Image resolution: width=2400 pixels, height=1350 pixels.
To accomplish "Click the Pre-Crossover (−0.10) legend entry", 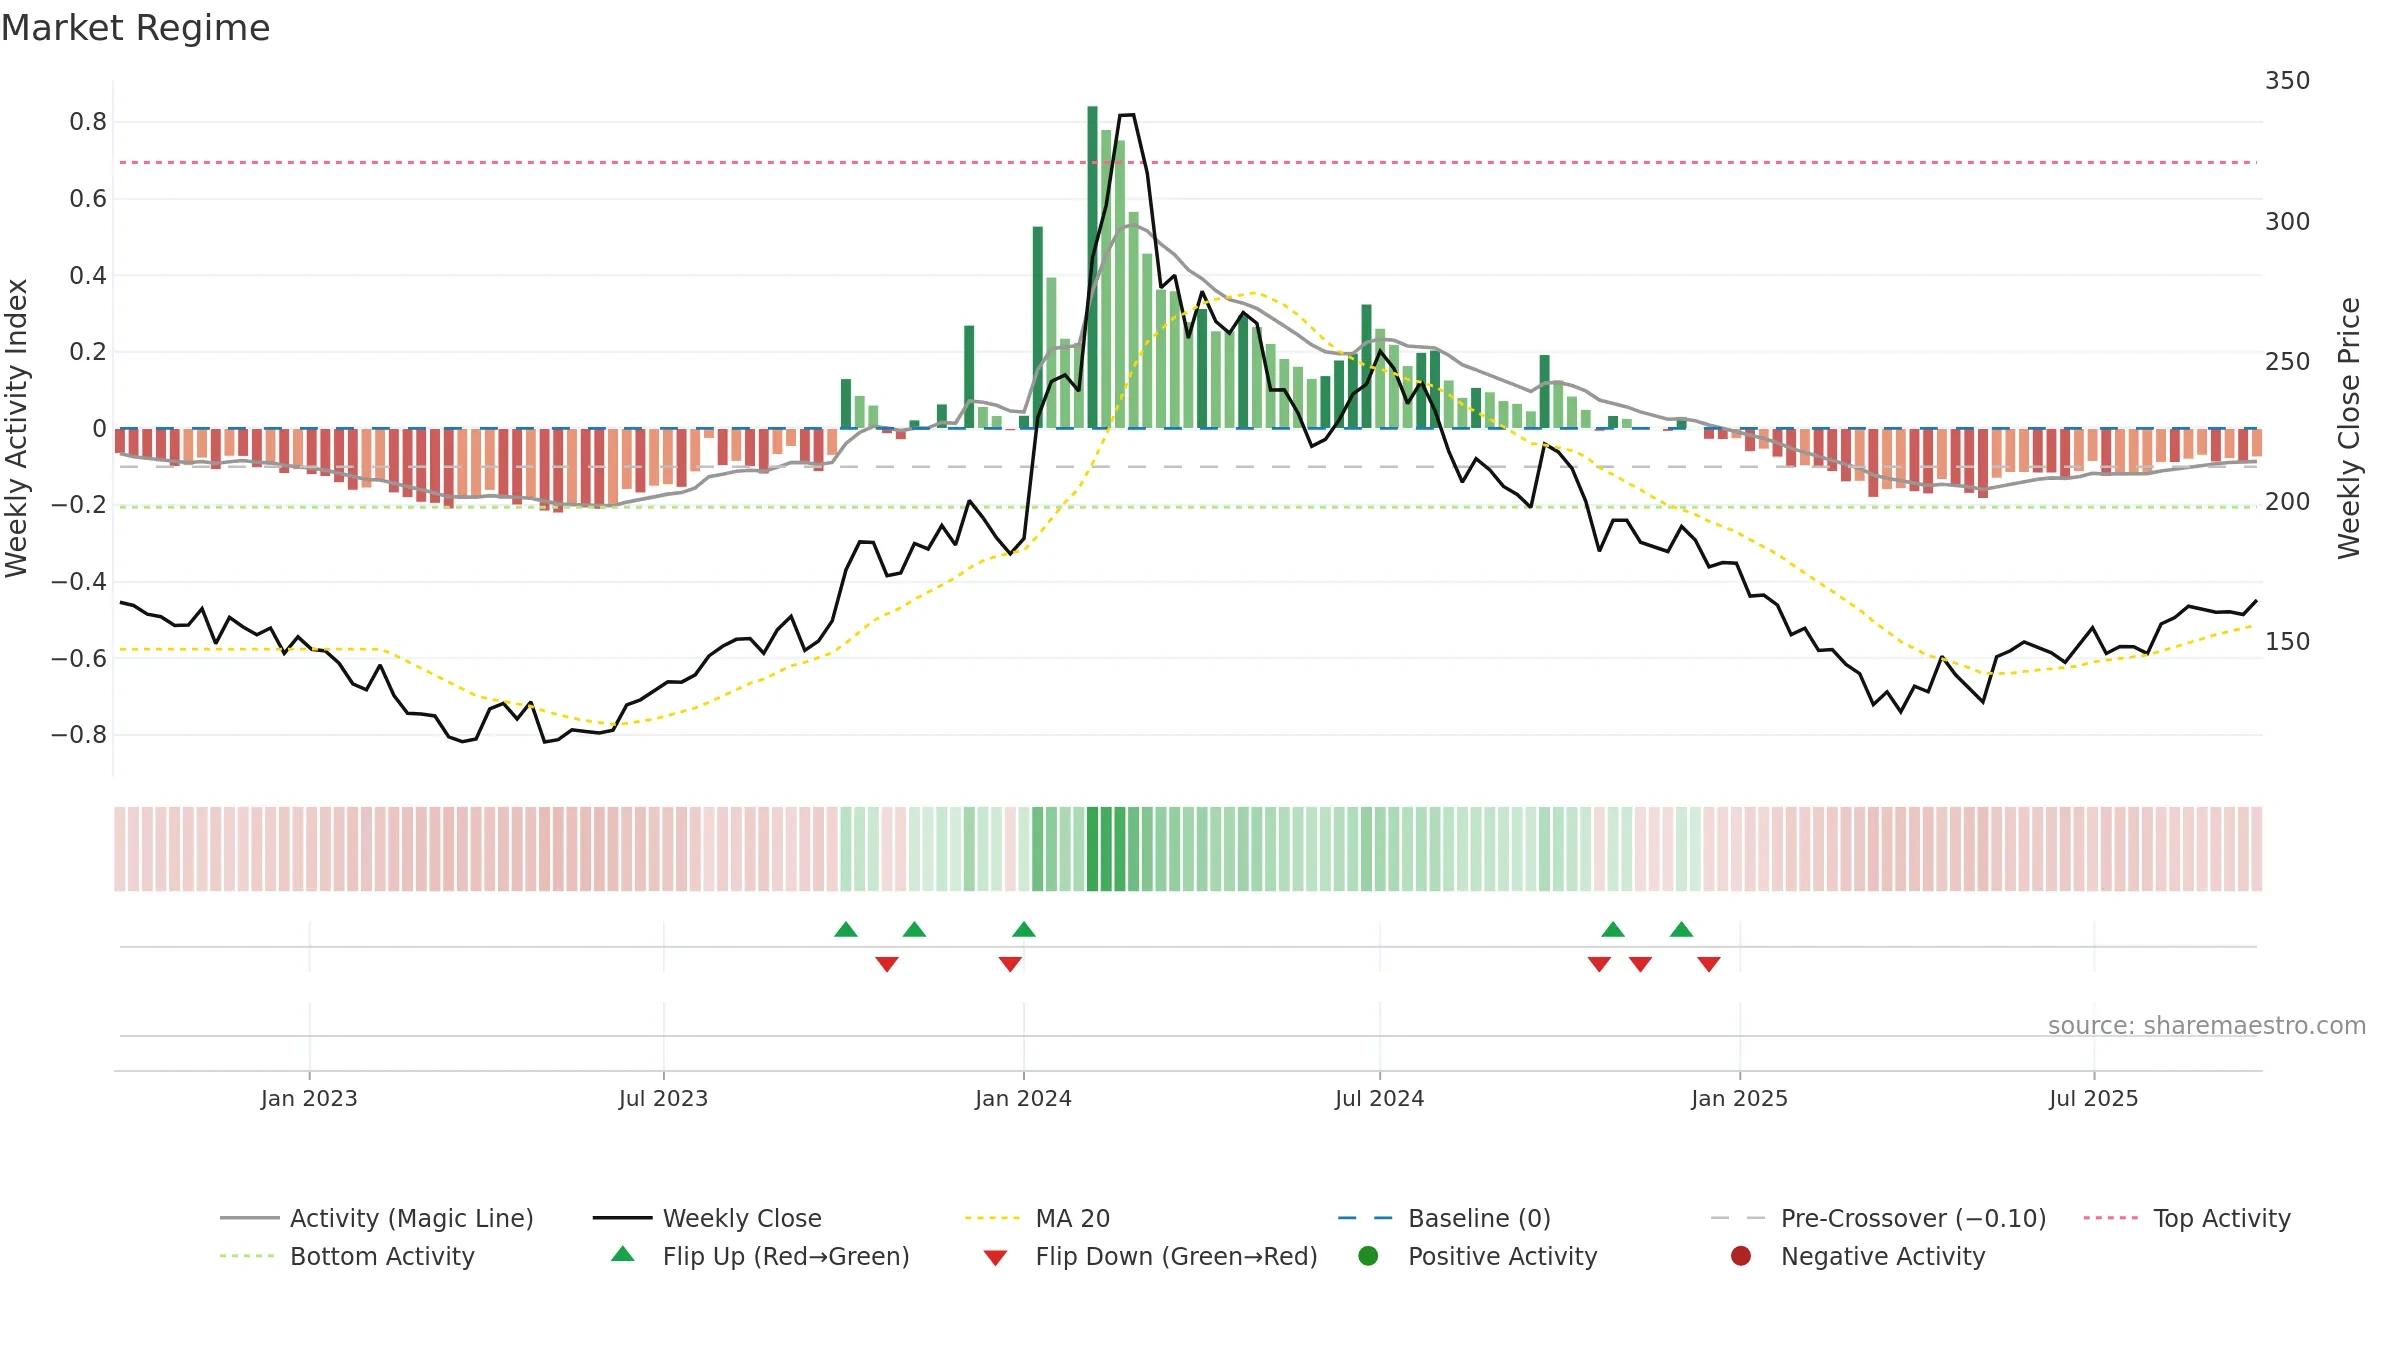I will tap(1878, 1218).
